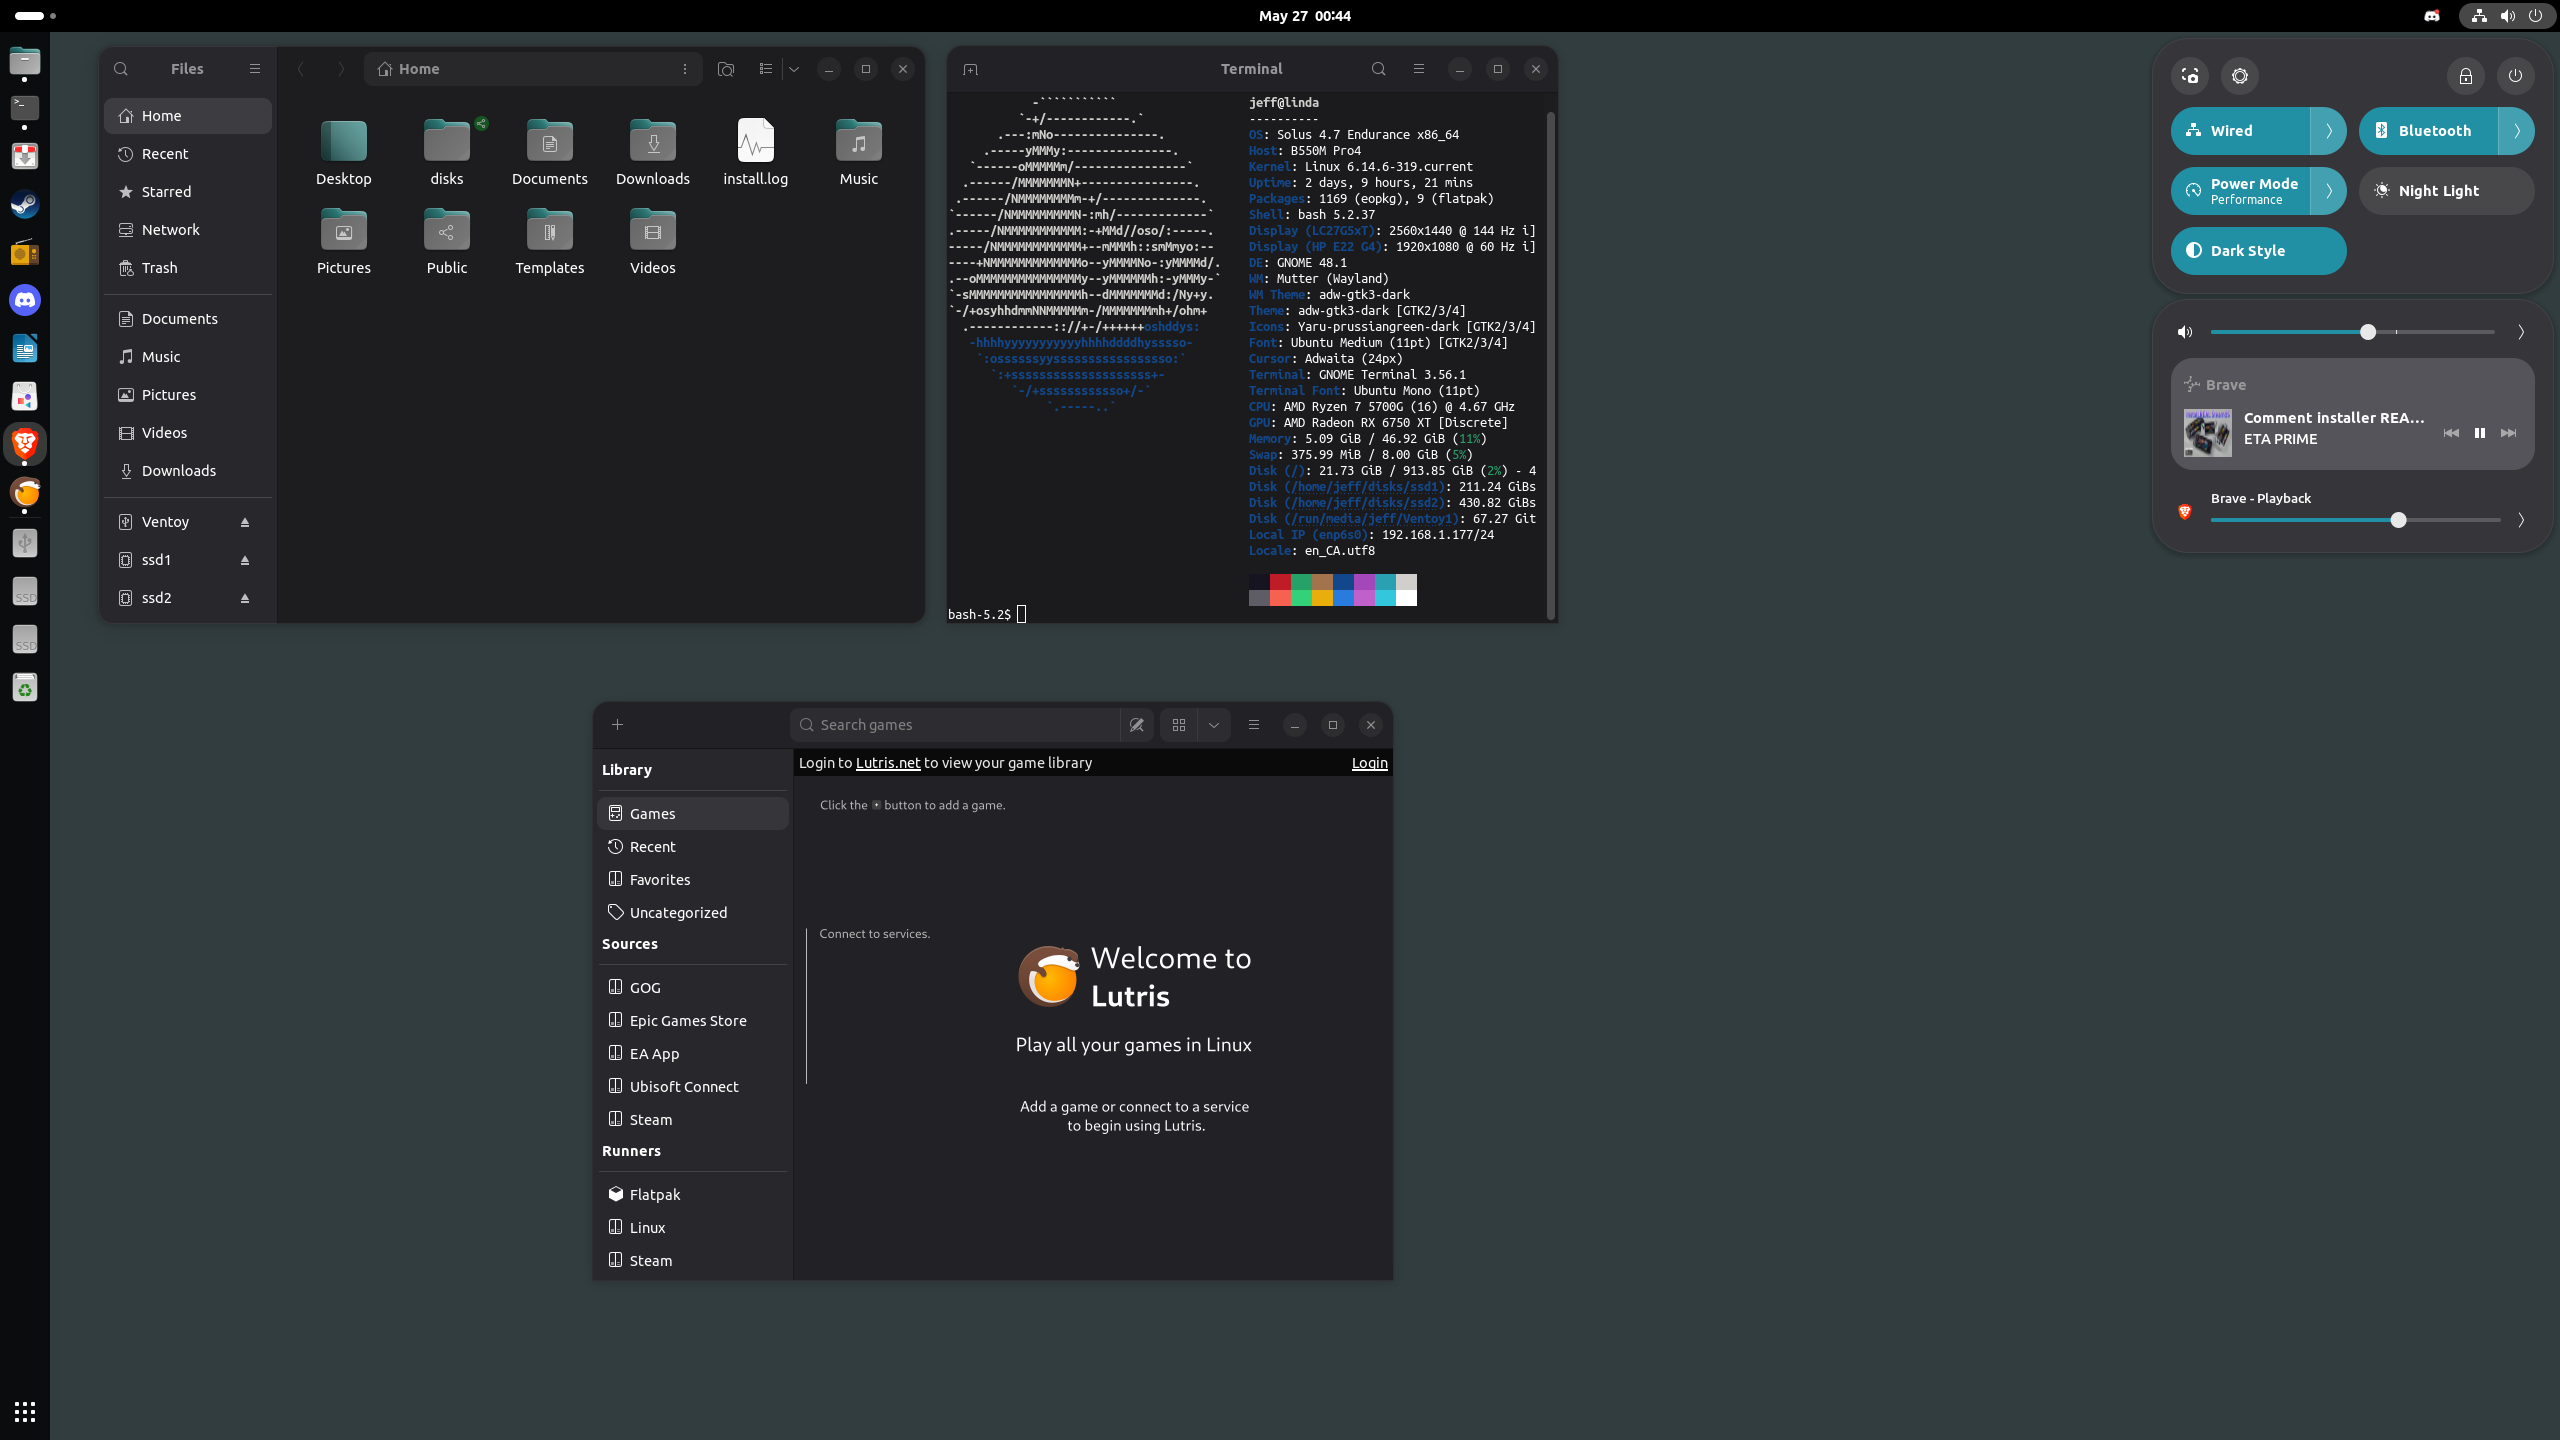Image resolution: width=2560 pixels, height=1440 pixels.
Task: Open the disks folder
Action: 446,152
